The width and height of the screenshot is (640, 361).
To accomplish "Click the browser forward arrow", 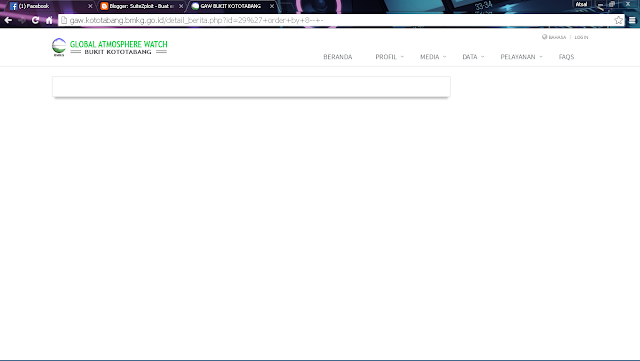I will (x=22, y=20).
